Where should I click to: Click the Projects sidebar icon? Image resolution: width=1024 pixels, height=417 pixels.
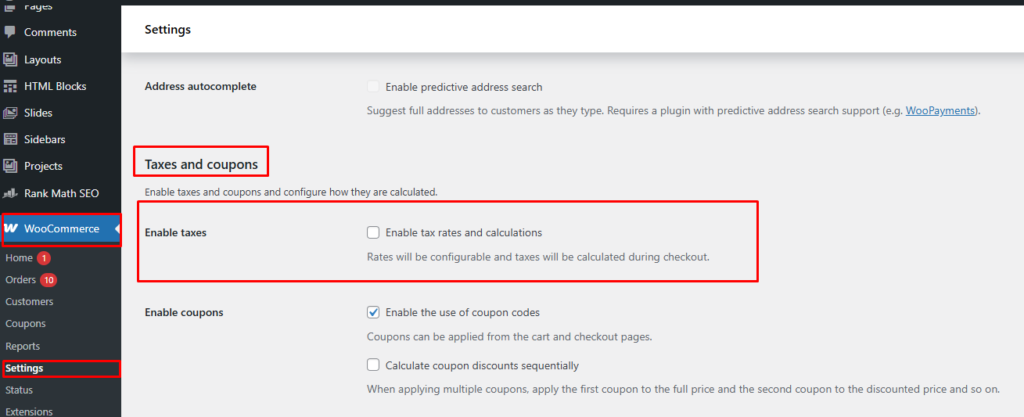pyautogui.click(x=11, y=166)
